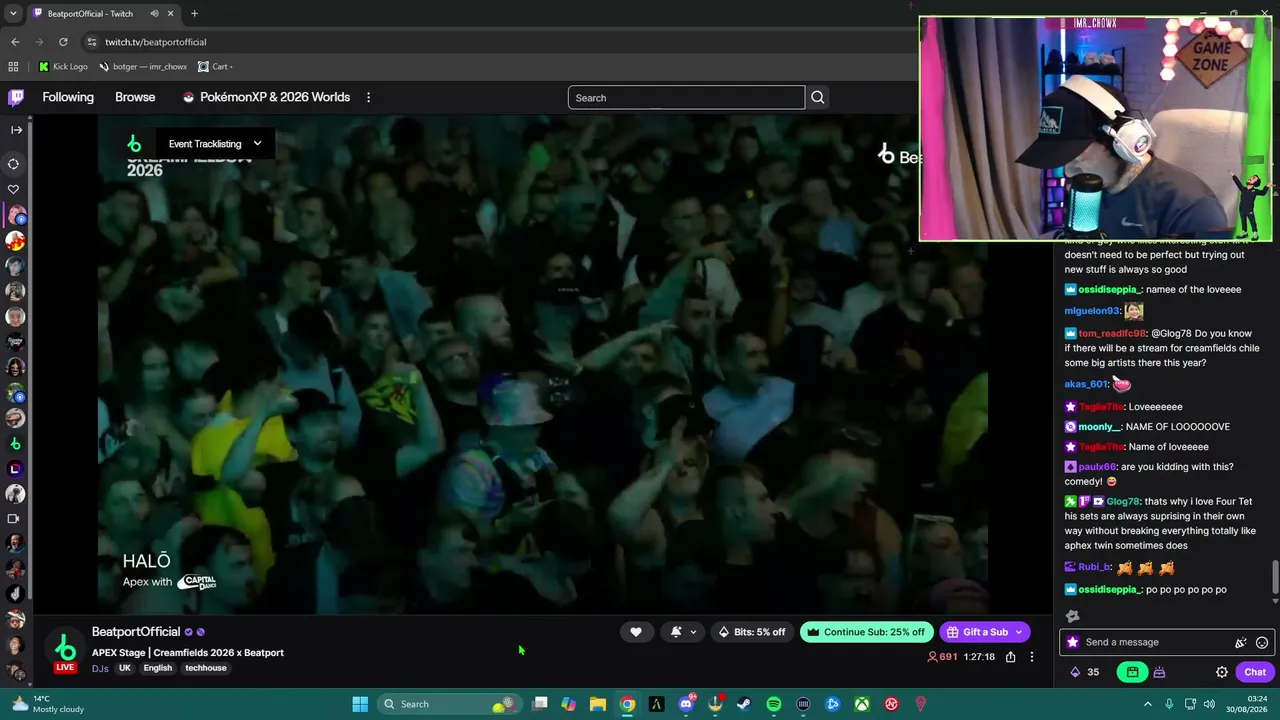Select the techhouse tag
1280x720 pixels.
pos(206,668)
